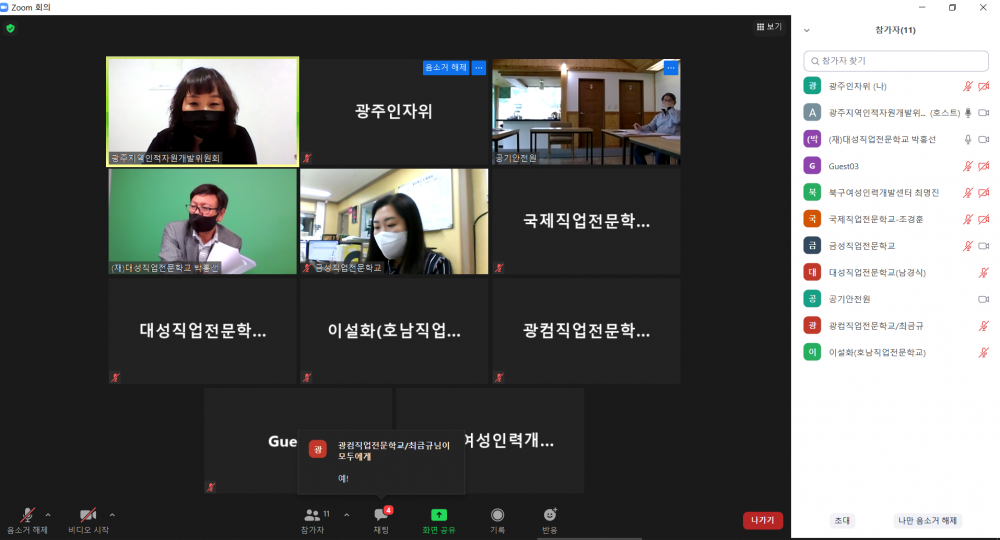1000x540 pixels.
Task: Expand audio options arrow beside 음소거 해제
Action: (48, 515)
